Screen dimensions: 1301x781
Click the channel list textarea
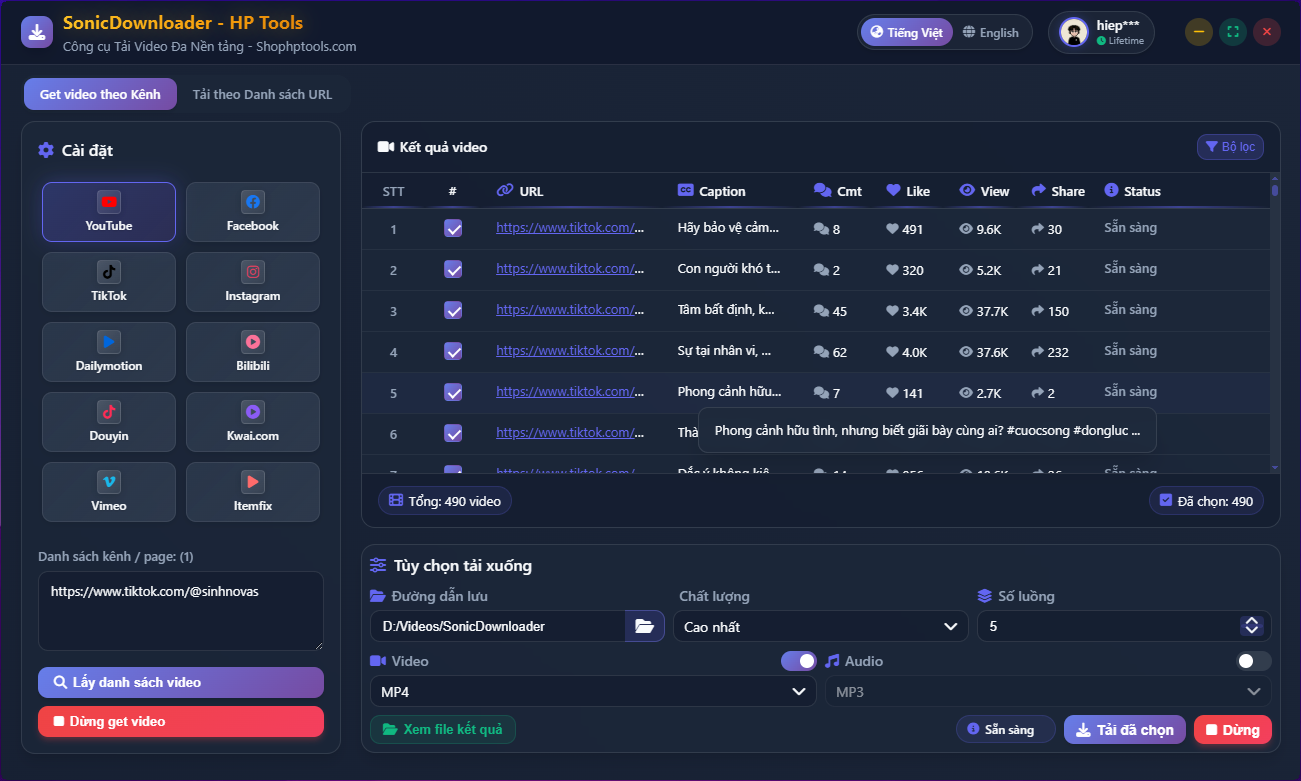tap(181, 611)
